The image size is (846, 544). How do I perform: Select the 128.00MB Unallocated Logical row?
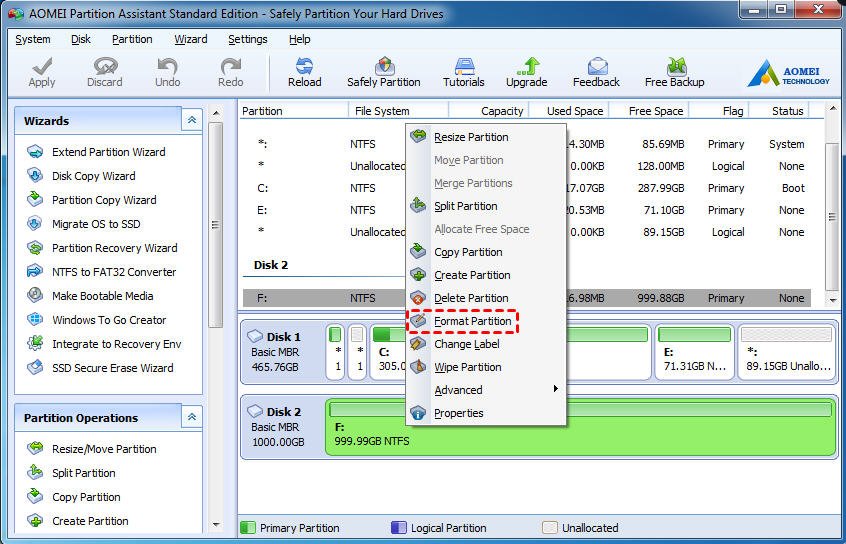526,166
